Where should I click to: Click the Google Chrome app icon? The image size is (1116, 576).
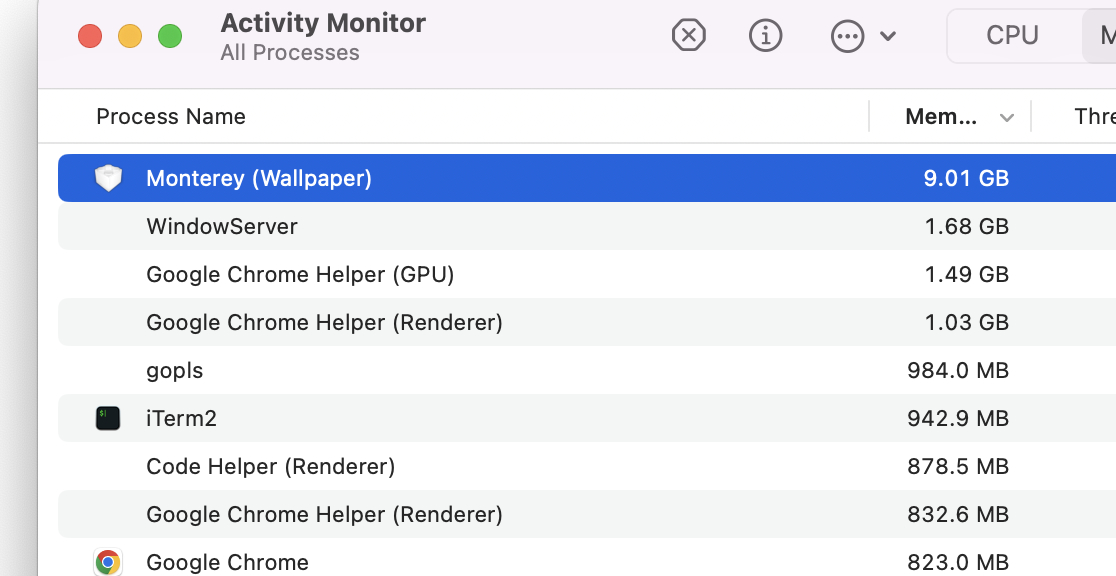[x=108, y=562]
